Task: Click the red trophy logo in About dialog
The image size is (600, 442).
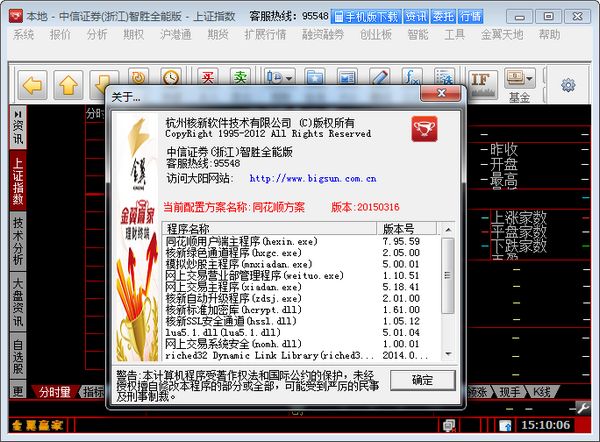Action: [x=424, y=129]
